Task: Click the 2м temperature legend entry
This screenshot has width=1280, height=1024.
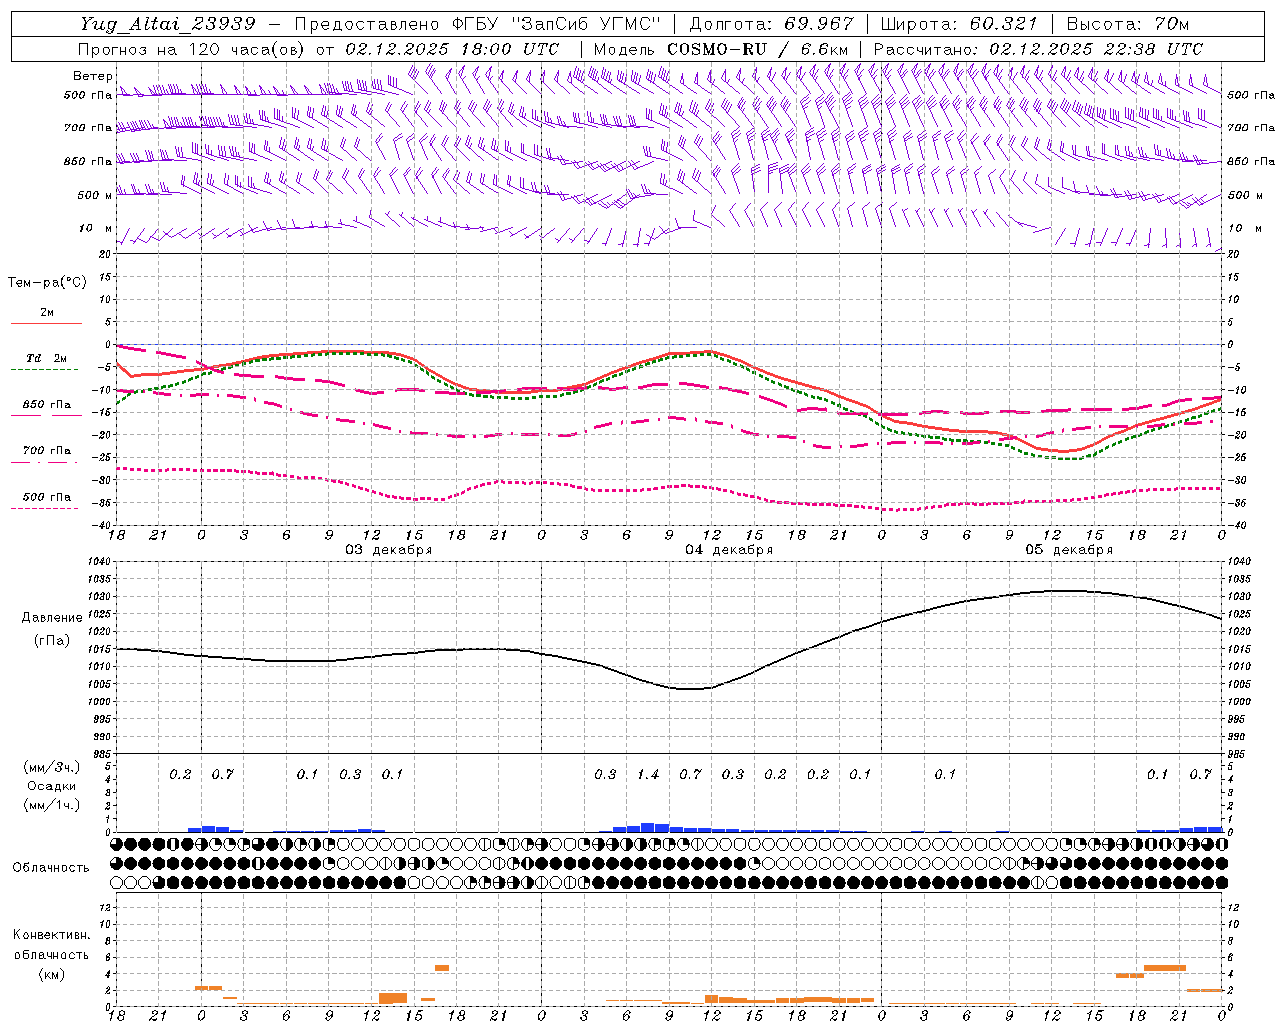Action: (47, 313)
